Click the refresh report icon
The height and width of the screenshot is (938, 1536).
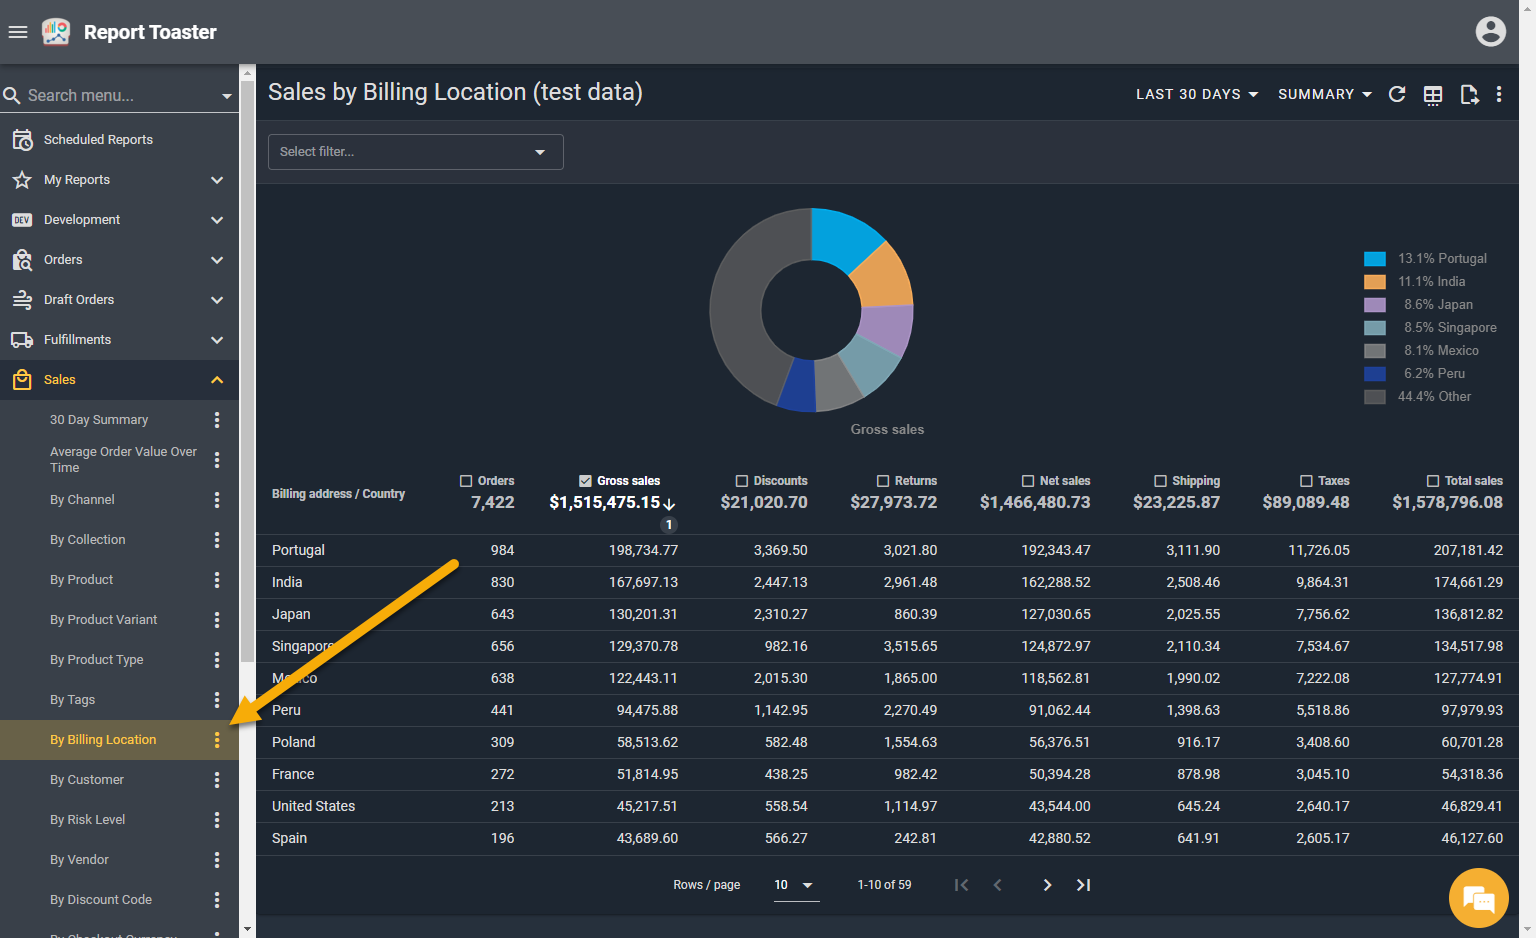[x=1397, y=94]
